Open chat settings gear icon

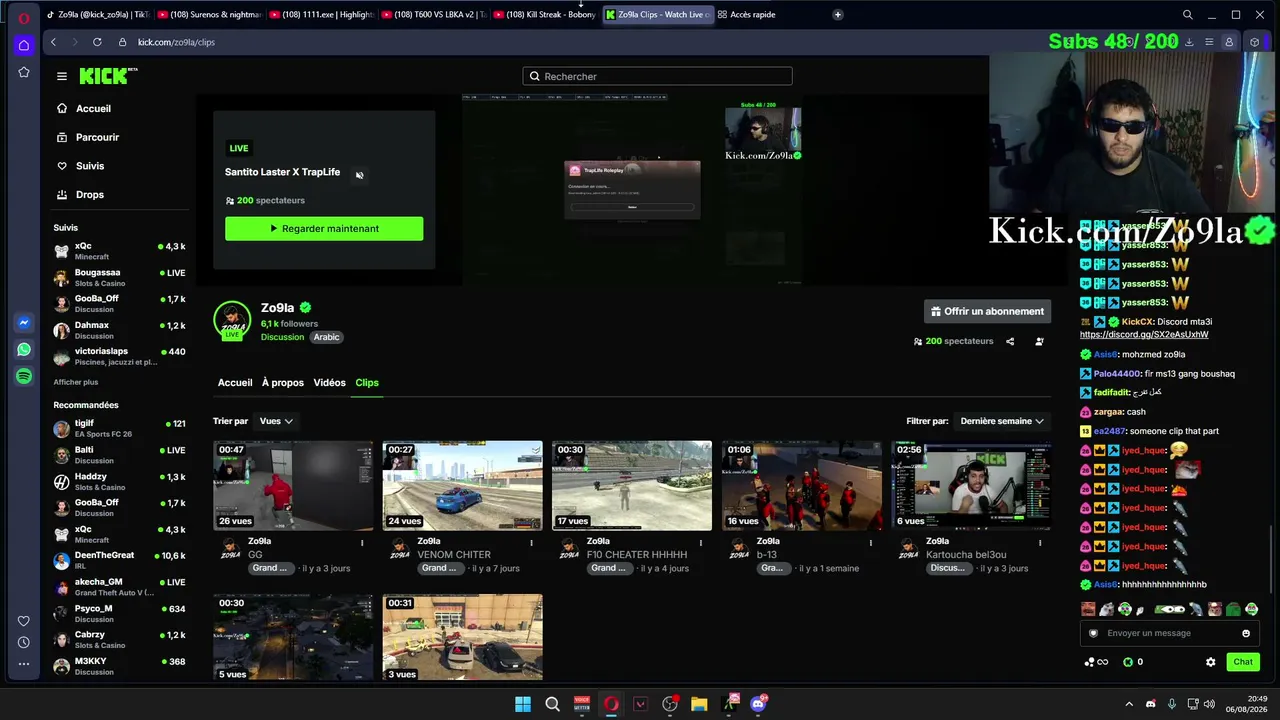(1211, 662)
